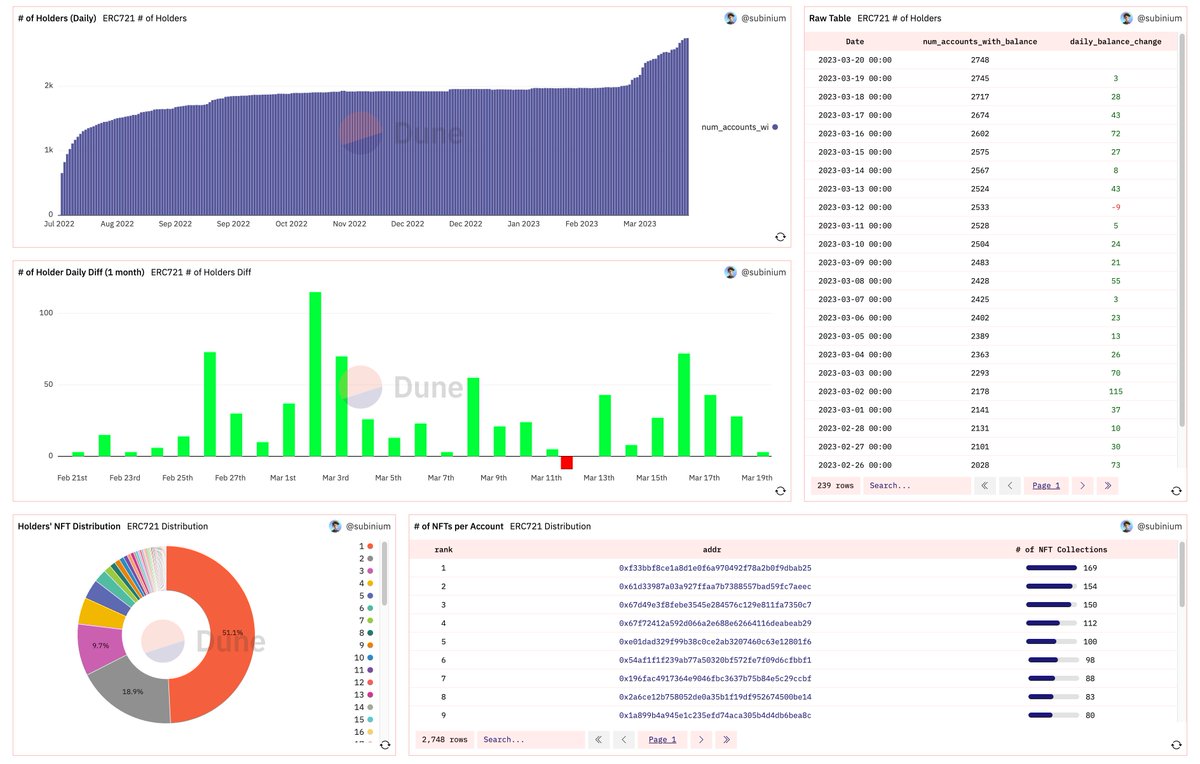Click Page 1 link in NFTs per Account table
The width and height of the screenshot is (1200, 764).
click(x=662, y=740)
